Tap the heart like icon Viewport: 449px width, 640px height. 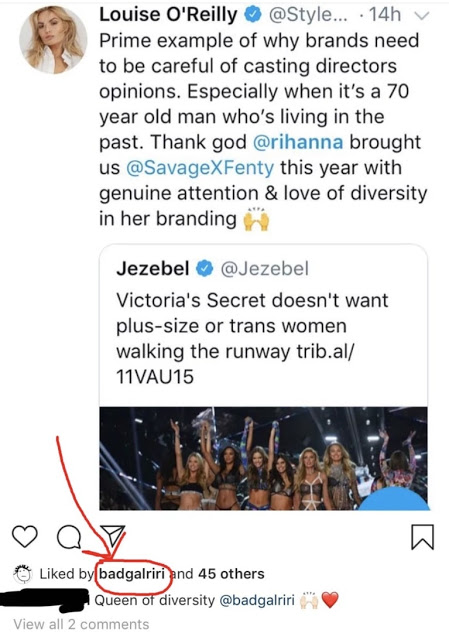point(25,536)
